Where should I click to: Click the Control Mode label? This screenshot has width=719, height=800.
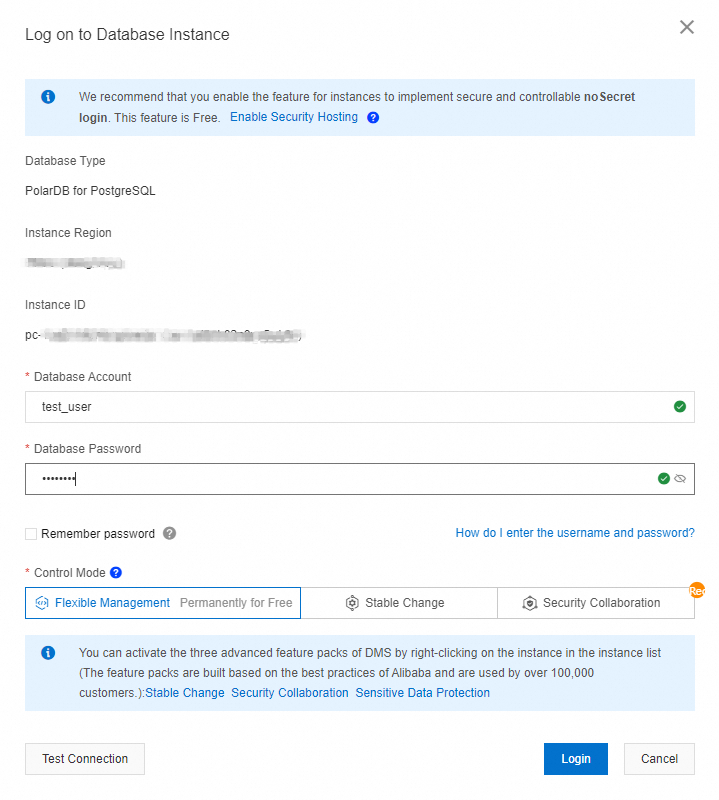70,572
